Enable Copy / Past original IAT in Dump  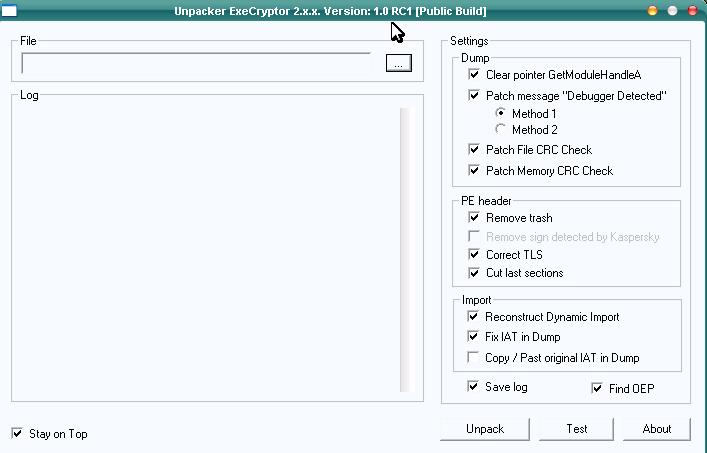pos(474,358)
